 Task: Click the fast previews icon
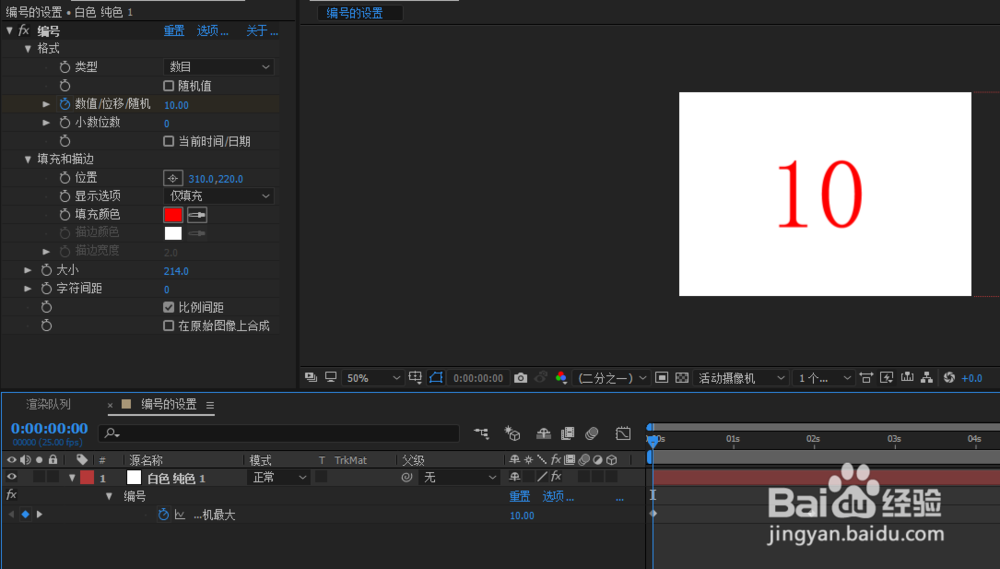coord(886,378)
